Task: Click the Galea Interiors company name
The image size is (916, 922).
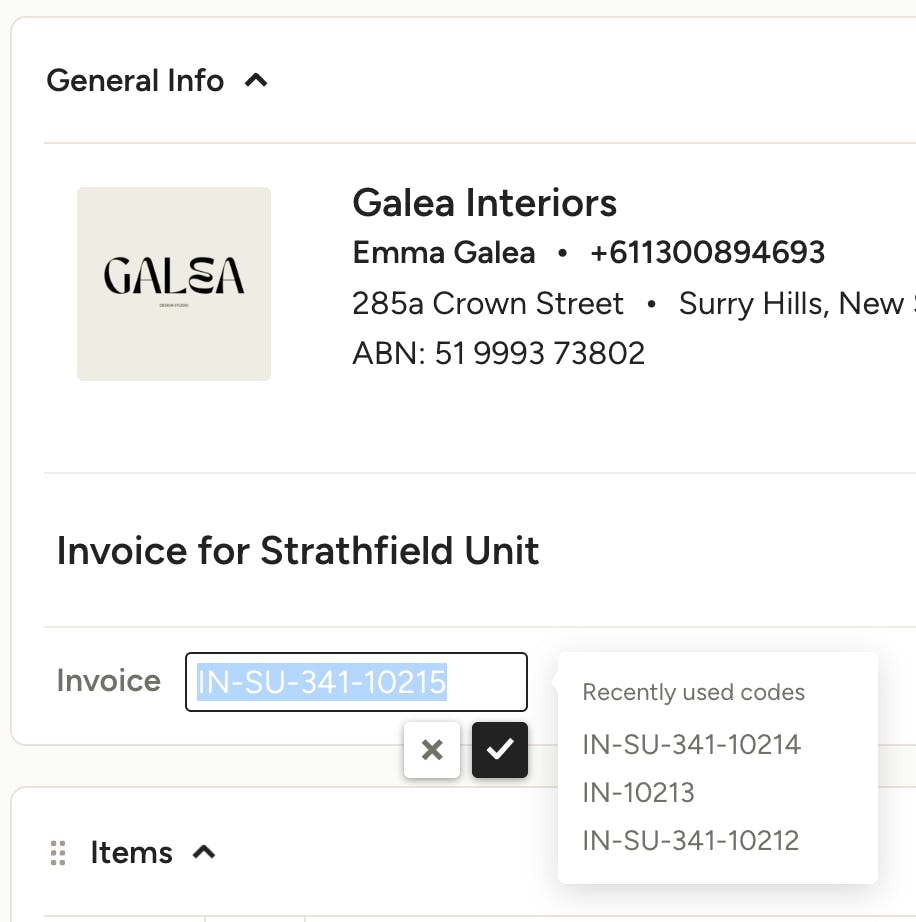Action: (x=484, y=203)
